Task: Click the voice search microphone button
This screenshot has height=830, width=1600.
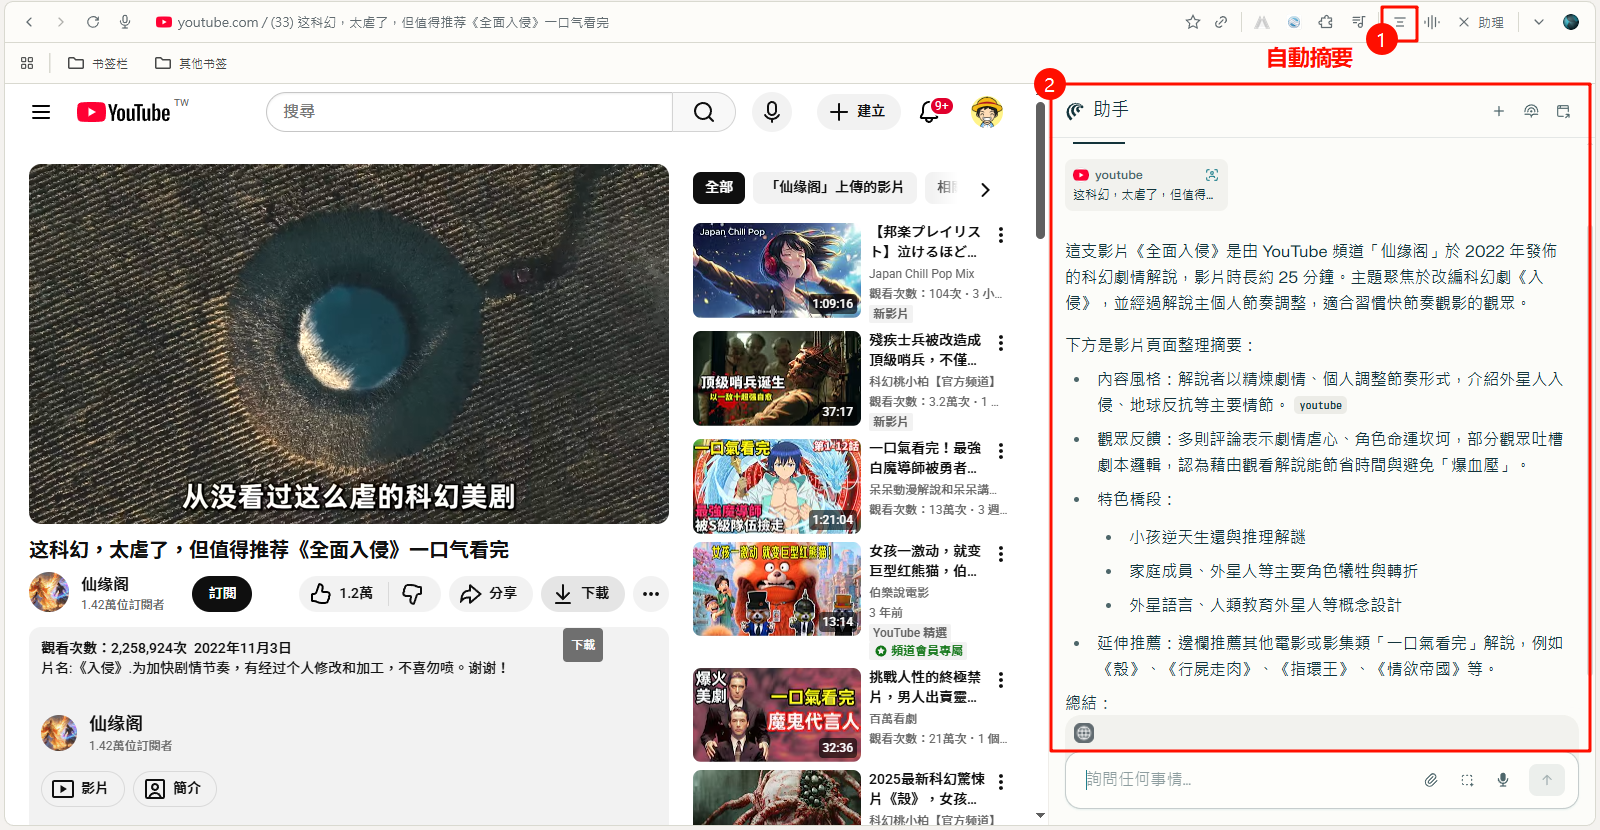Action: [x=771, y=112]
